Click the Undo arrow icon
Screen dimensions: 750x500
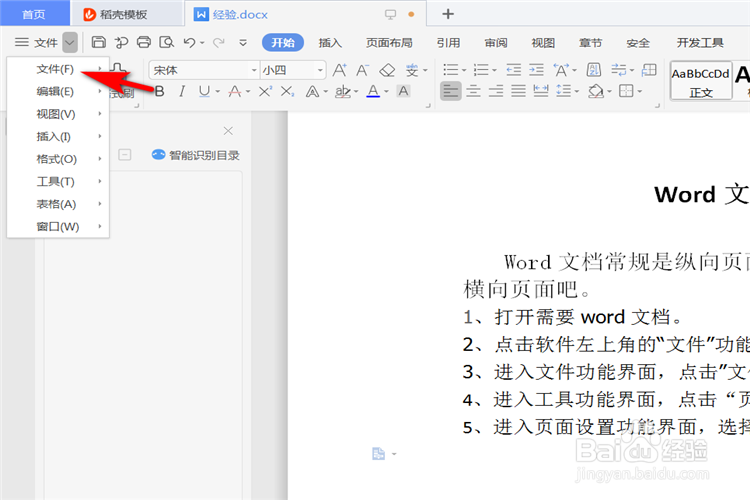[x=189, y=43]
